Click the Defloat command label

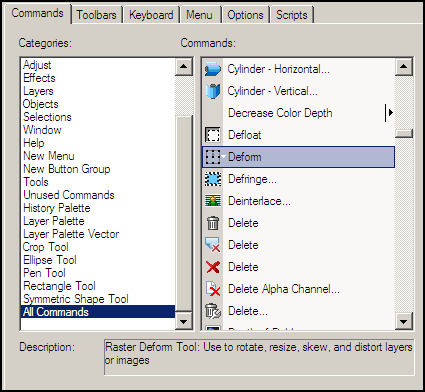tap(245, 135)
